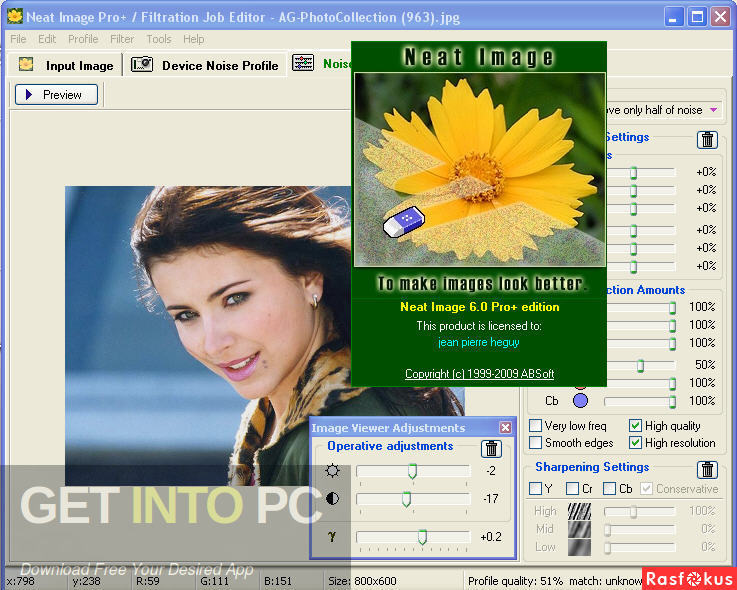Reset noise filter settings with trash icon
This screenshot has width=737, height=590.
coord(707,140)
